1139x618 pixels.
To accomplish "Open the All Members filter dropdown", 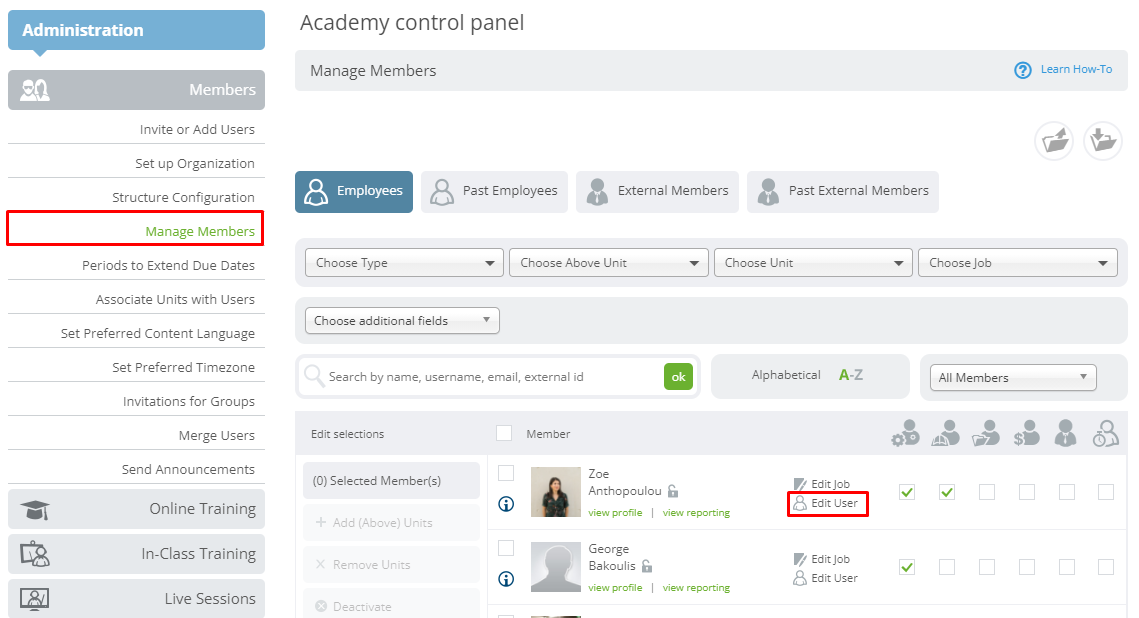I will [1013, 378].
